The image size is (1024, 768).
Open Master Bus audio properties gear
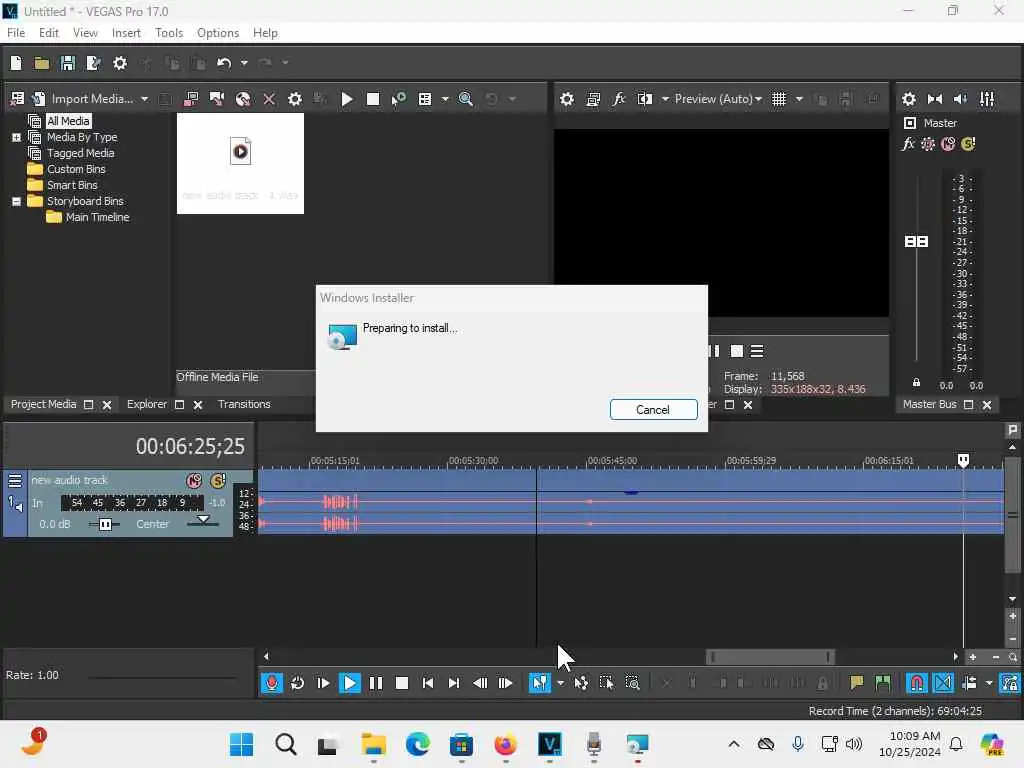pyautogui.click(x=908, y=99)
